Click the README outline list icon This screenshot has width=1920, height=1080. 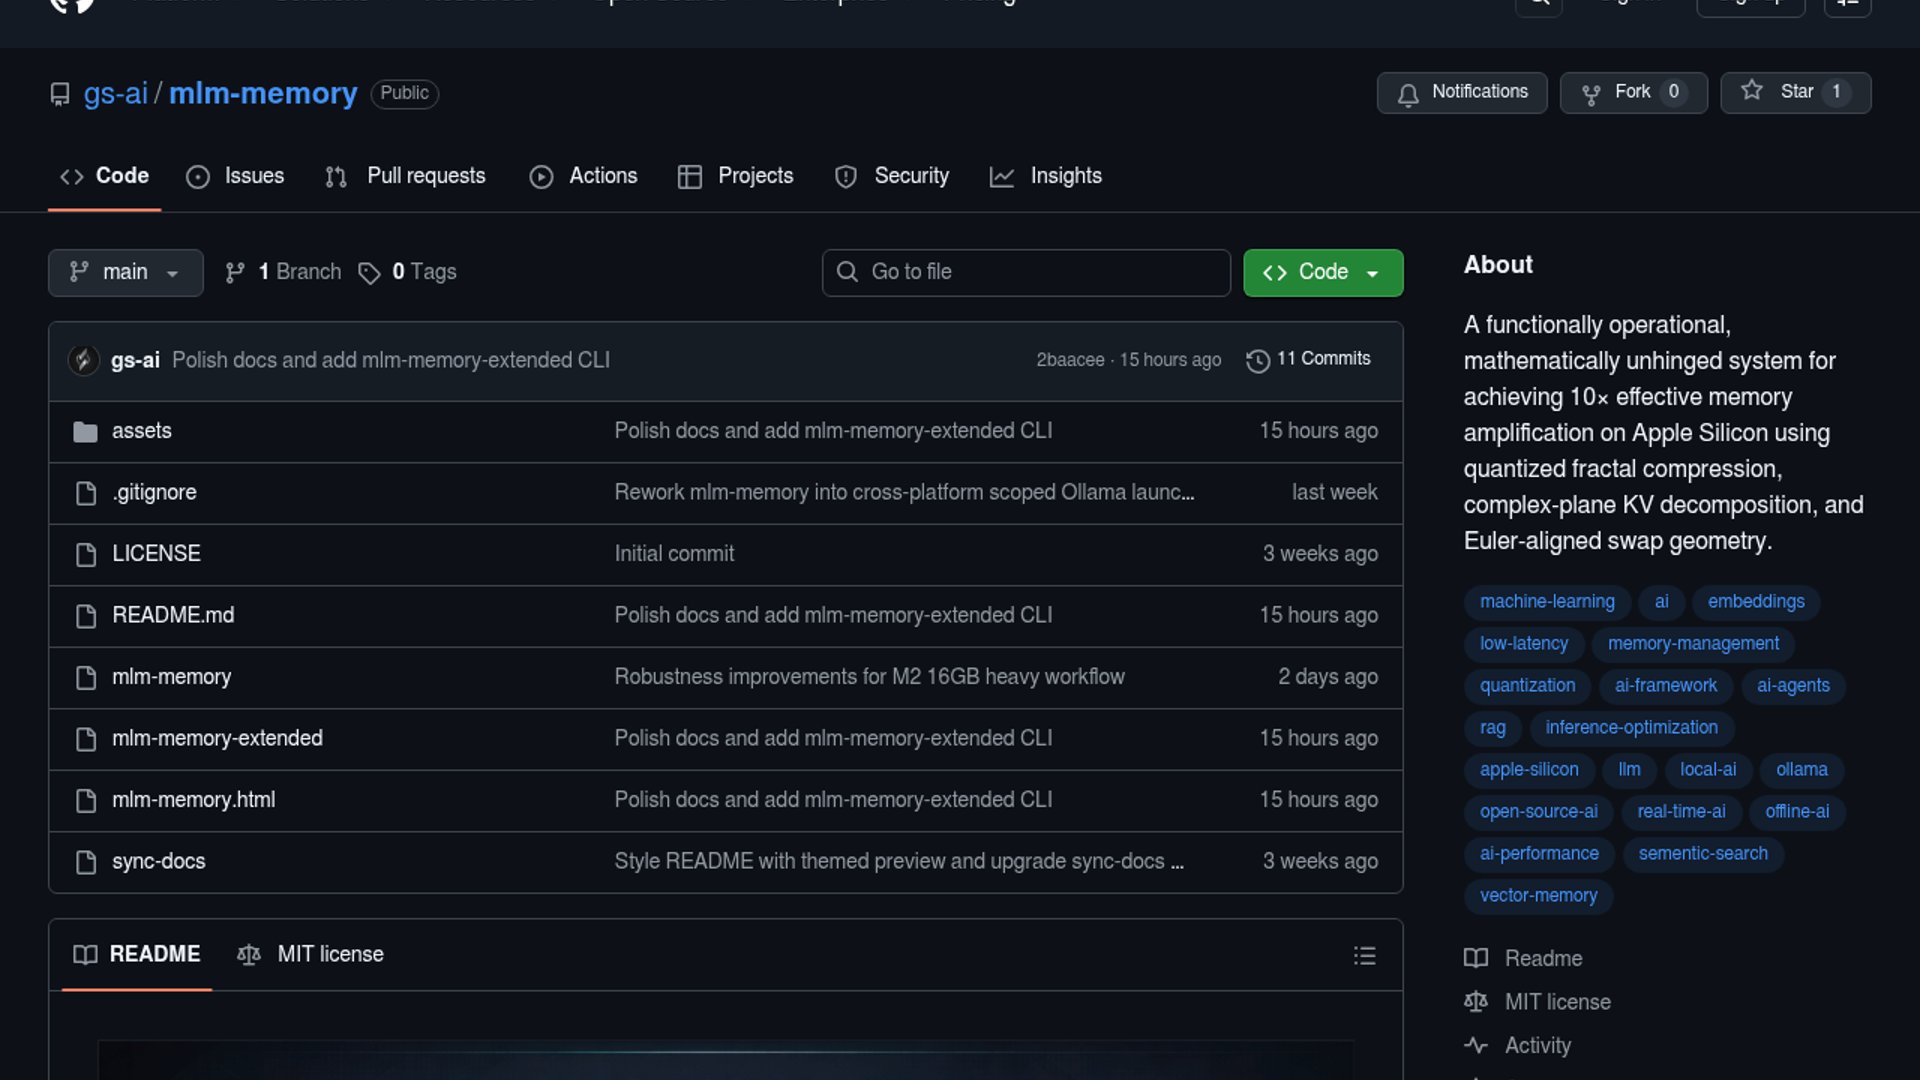coord(1364,955)
